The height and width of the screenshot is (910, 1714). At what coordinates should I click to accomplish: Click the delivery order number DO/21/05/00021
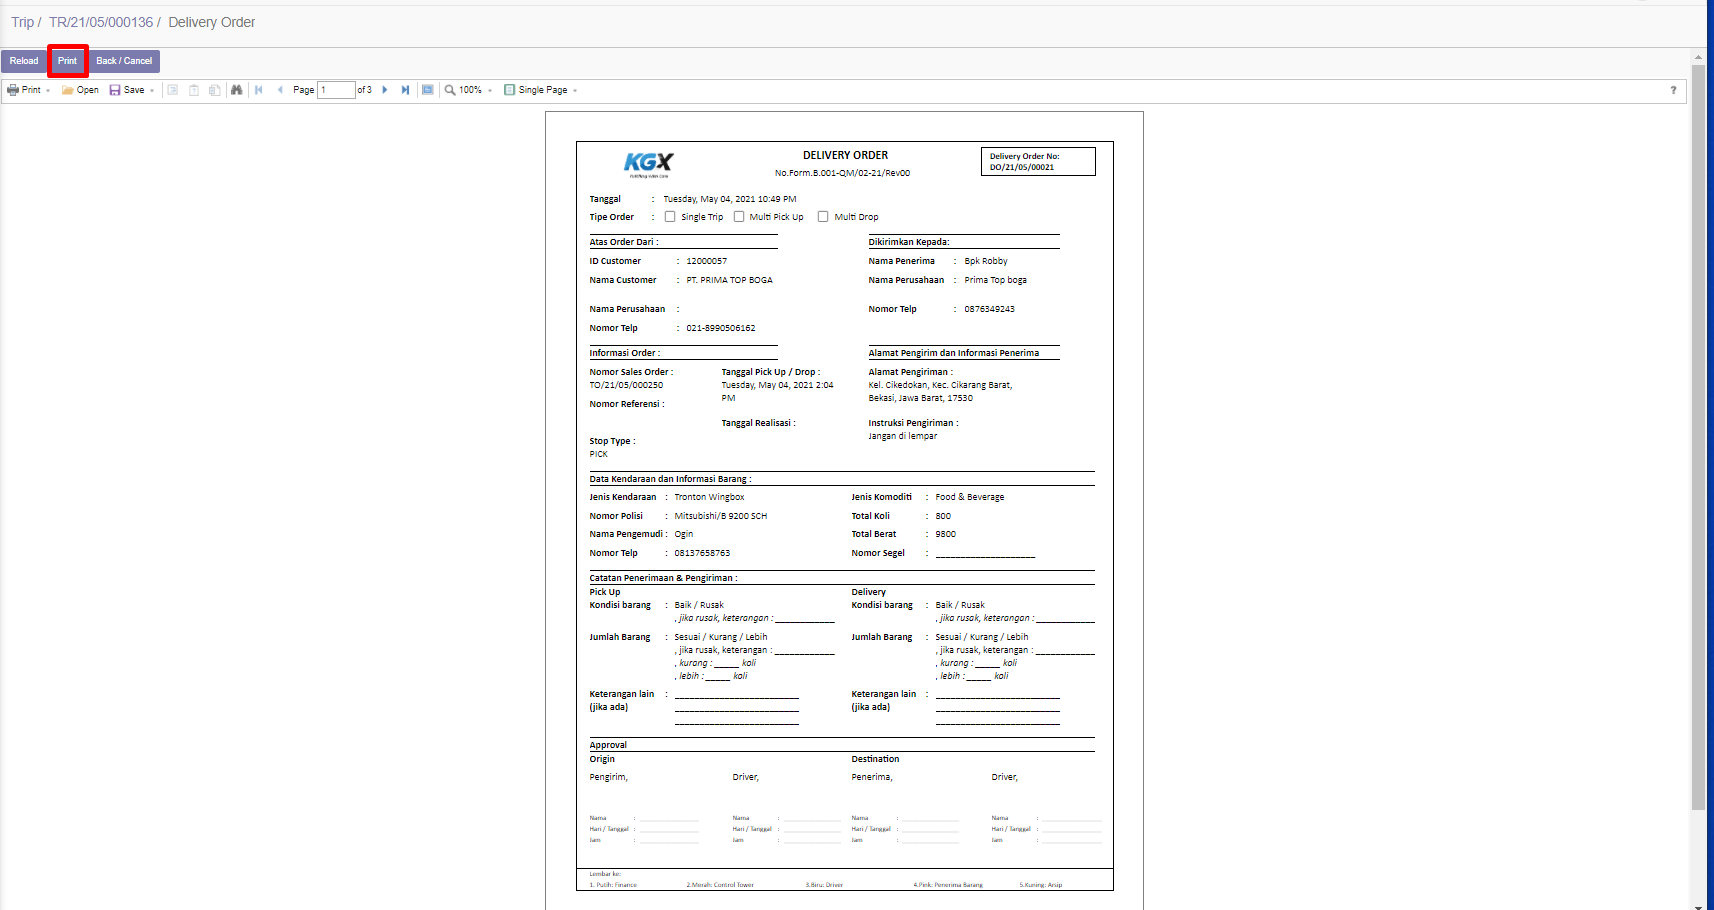[1022, 167]
